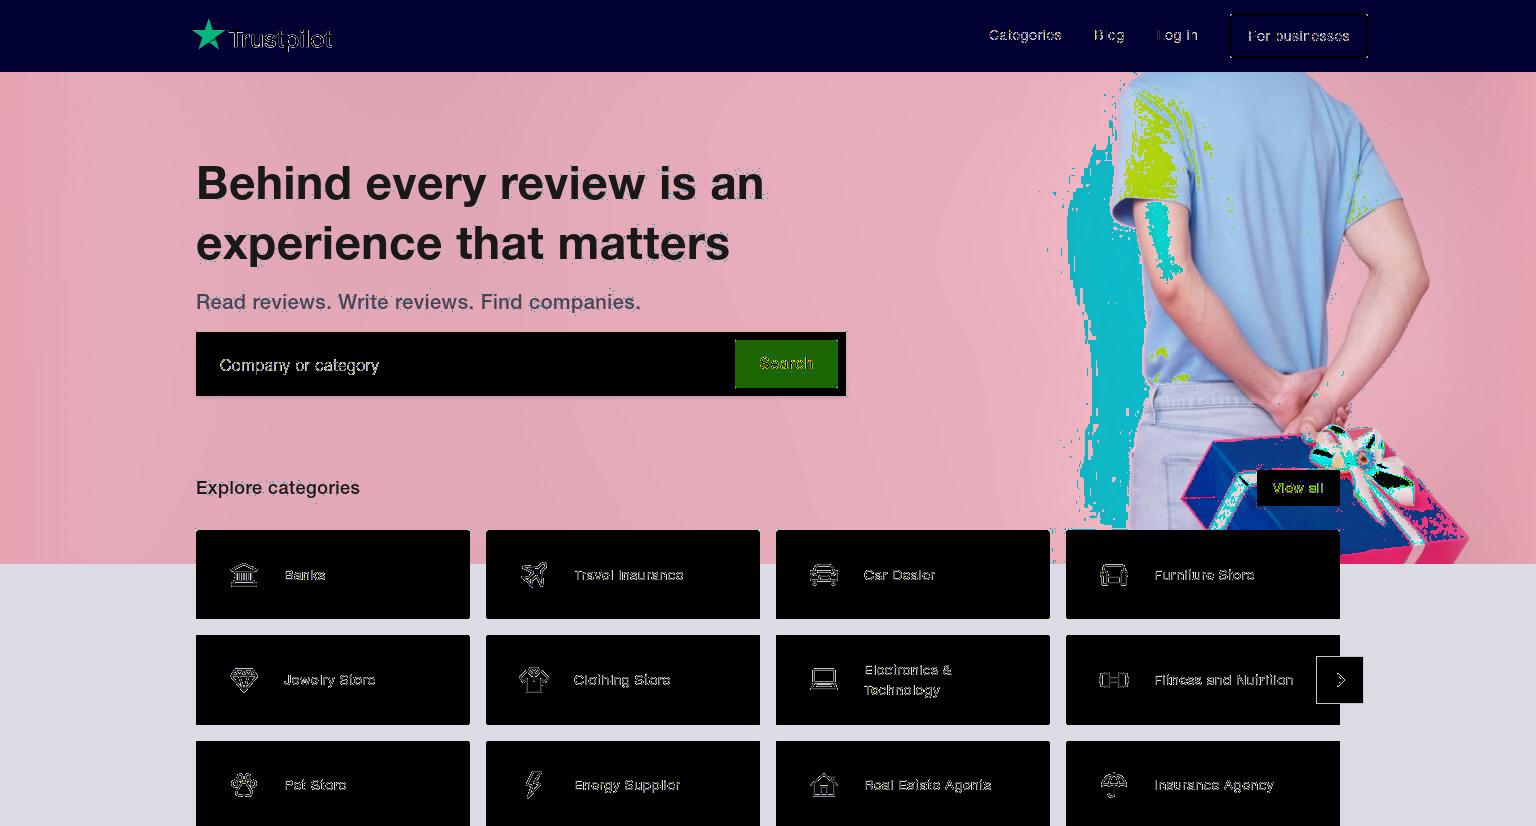Click the Banks building icon
This screenshot has width=1536, height=826.
[x=244, y=575]
